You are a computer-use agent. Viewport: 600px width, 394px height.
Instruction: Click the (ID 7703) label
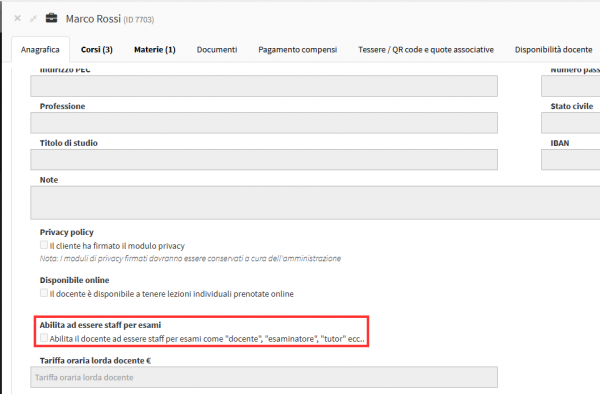click(139, 20)
